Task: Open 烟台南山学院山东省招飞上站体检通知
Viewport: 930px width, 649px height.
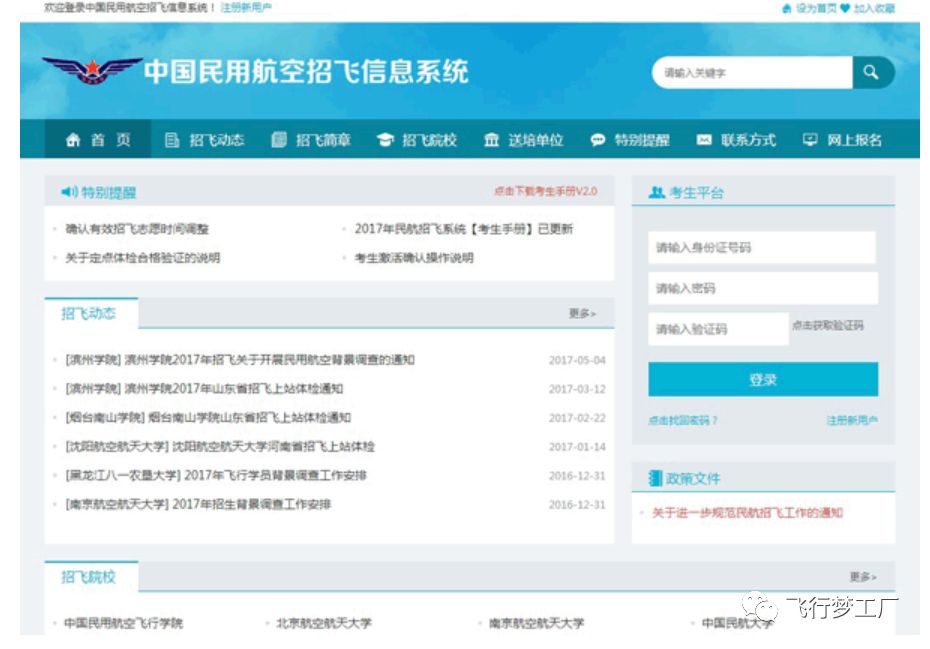Action: point(208,418)
